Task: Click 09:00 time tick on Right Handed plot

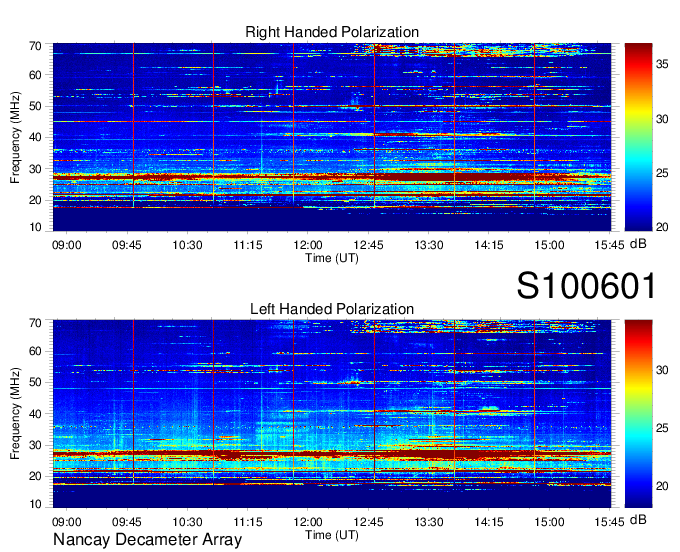Action: [67, 245]
